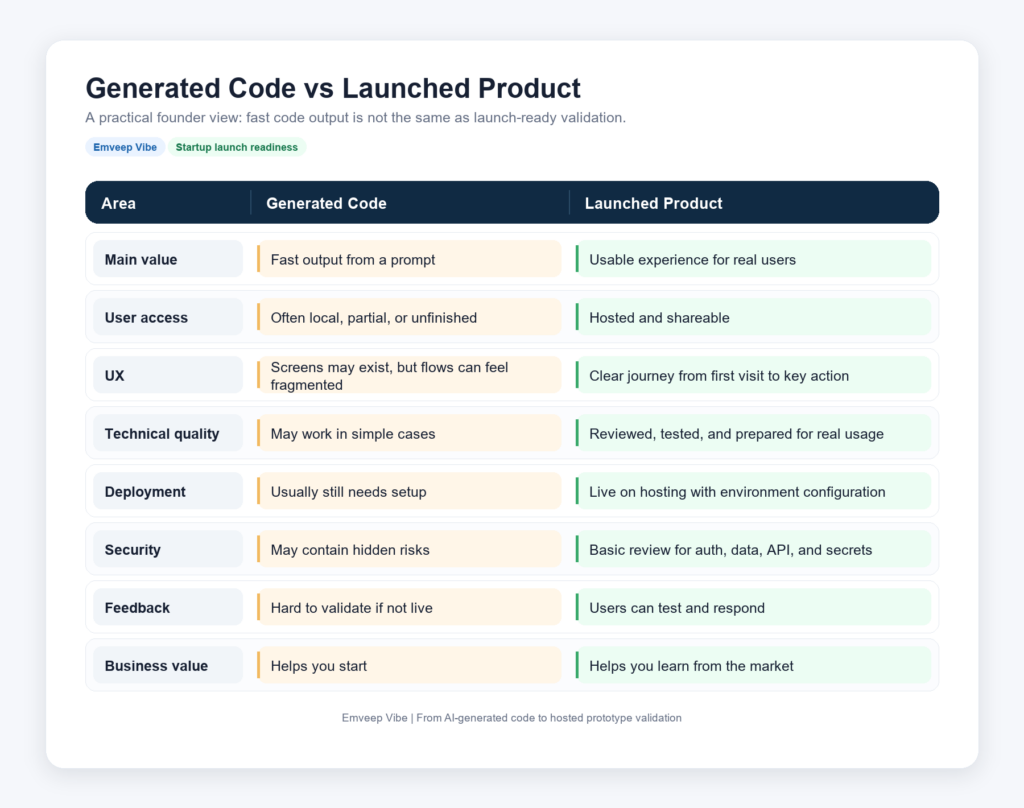Click 'Usually still needs setup' cell
Viewport: 1024px width, 808px height.
pos(409,492)
